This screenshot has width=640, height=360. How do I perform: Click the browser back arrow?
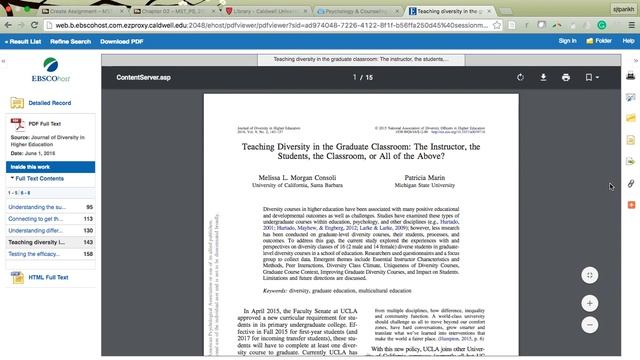click(x=8, y=25)
